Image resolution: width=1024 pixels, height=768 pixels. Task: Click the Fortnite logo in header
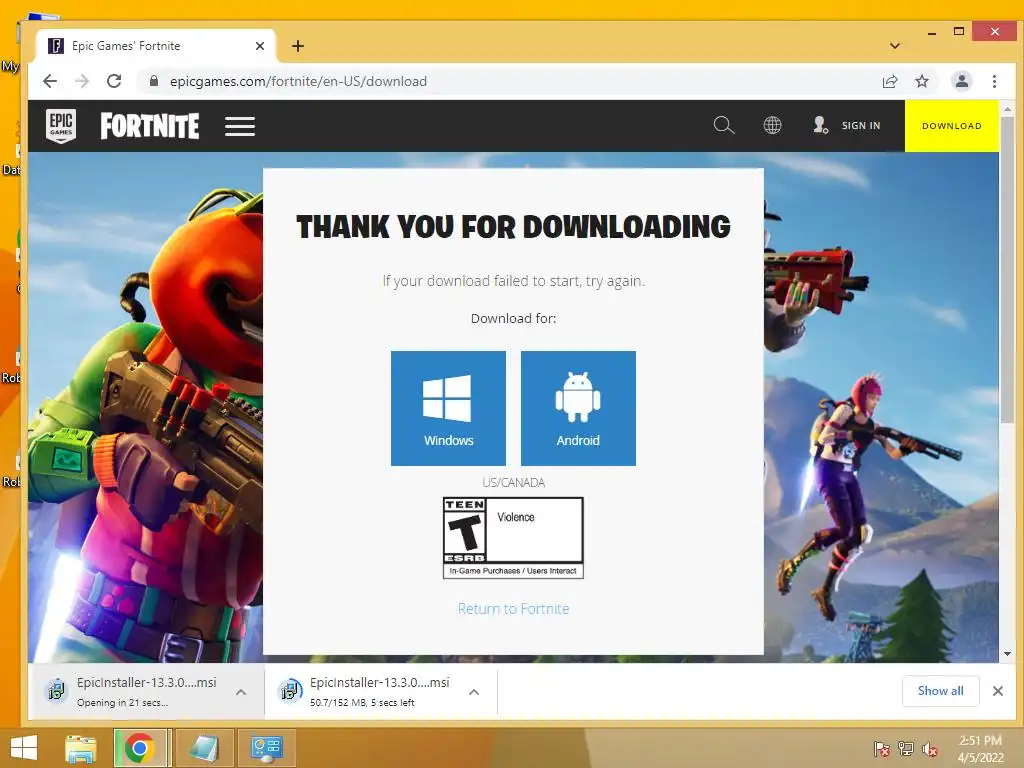click(150, 126)
